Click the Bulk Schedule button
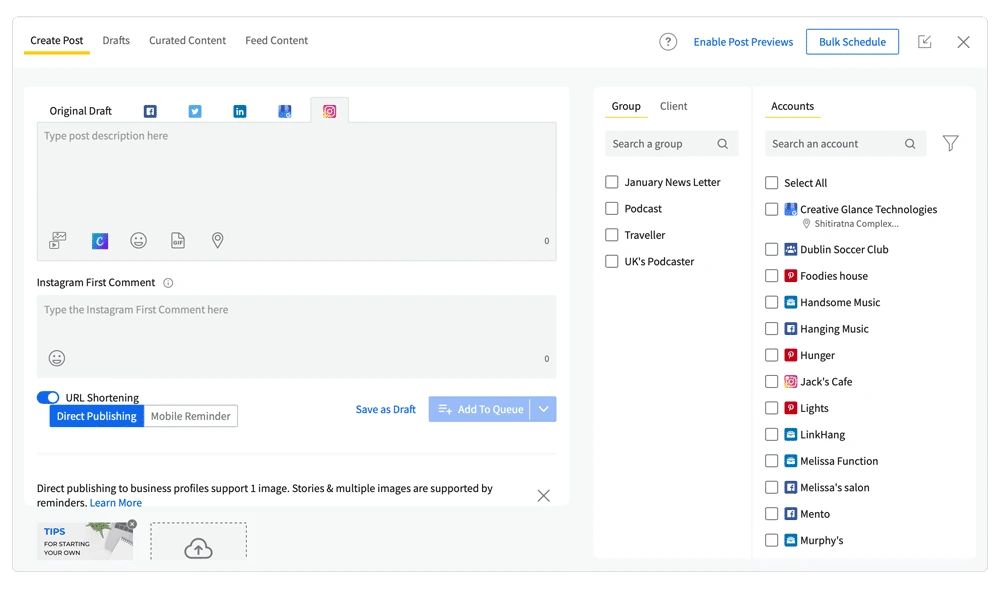This screenshot has width=1000, height=593. [x=852, y=42]
